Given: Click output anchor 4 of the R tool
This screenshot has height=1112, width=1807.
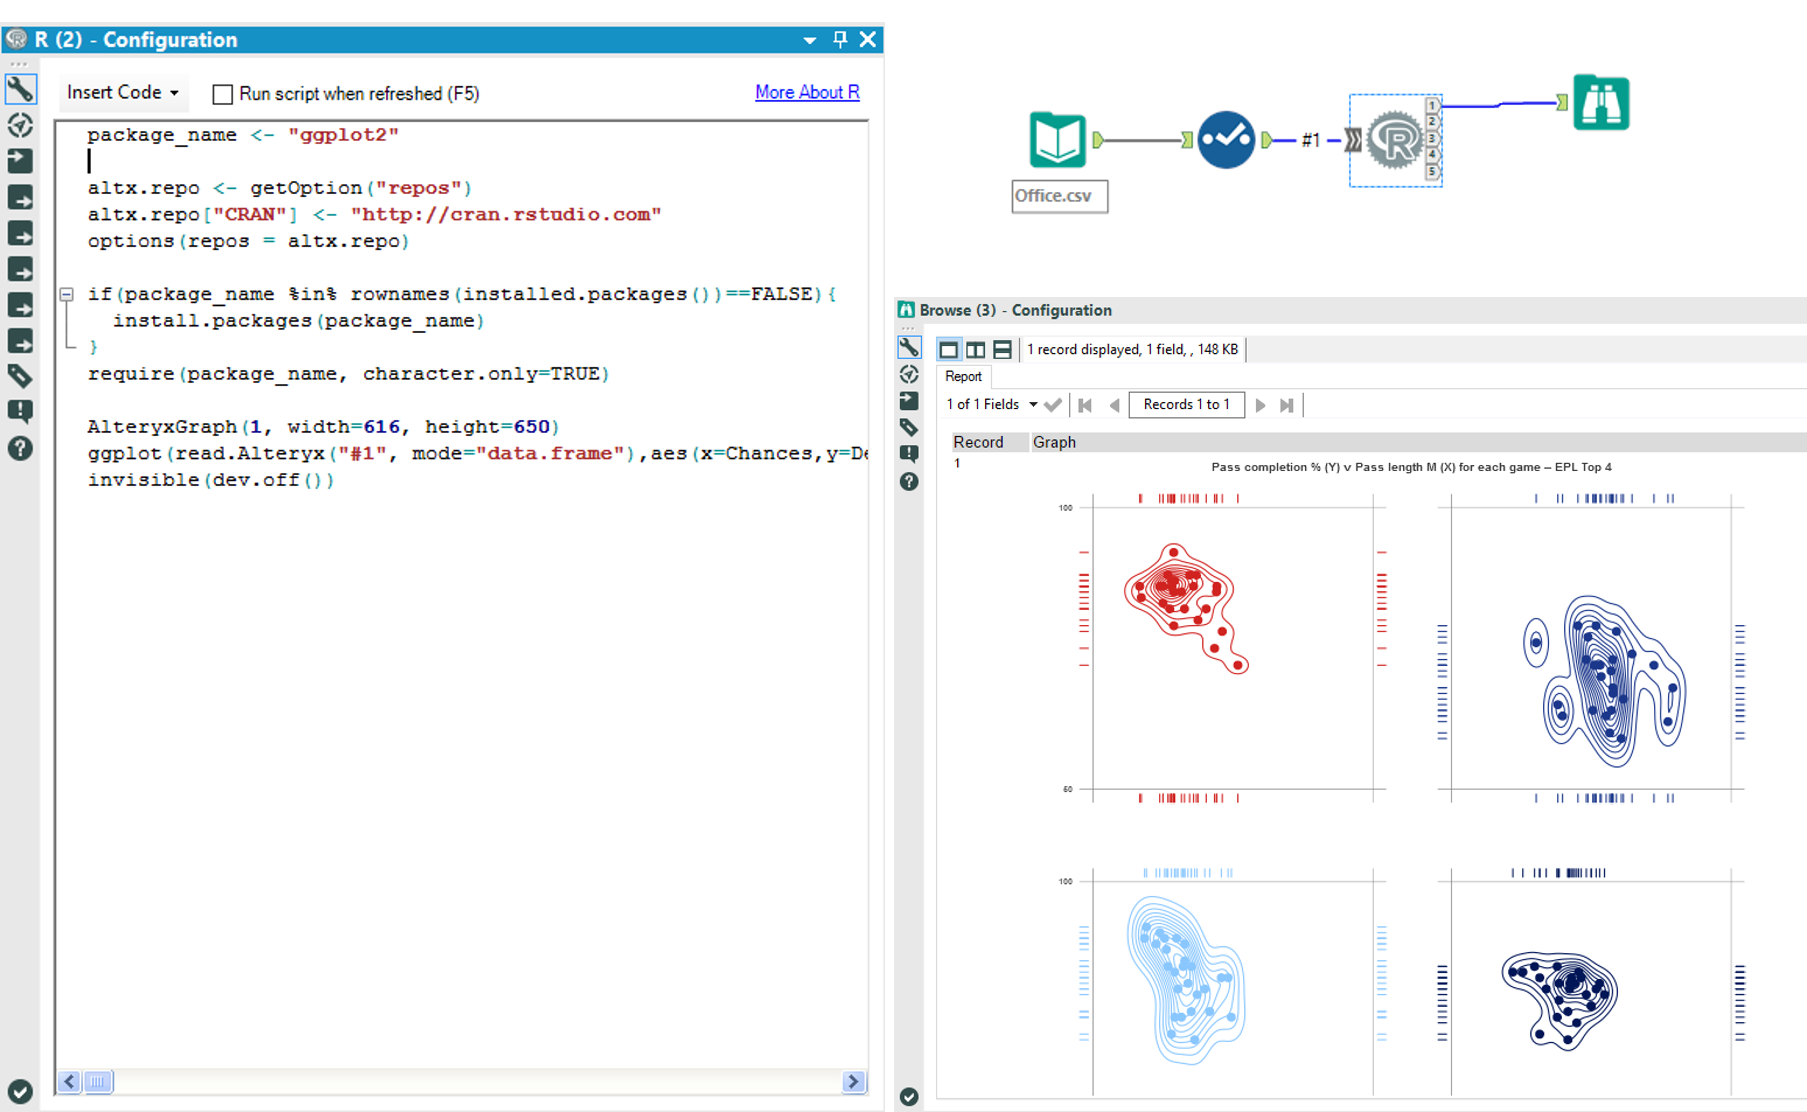Looking at the screenshot, I should tap(1433, 155).
